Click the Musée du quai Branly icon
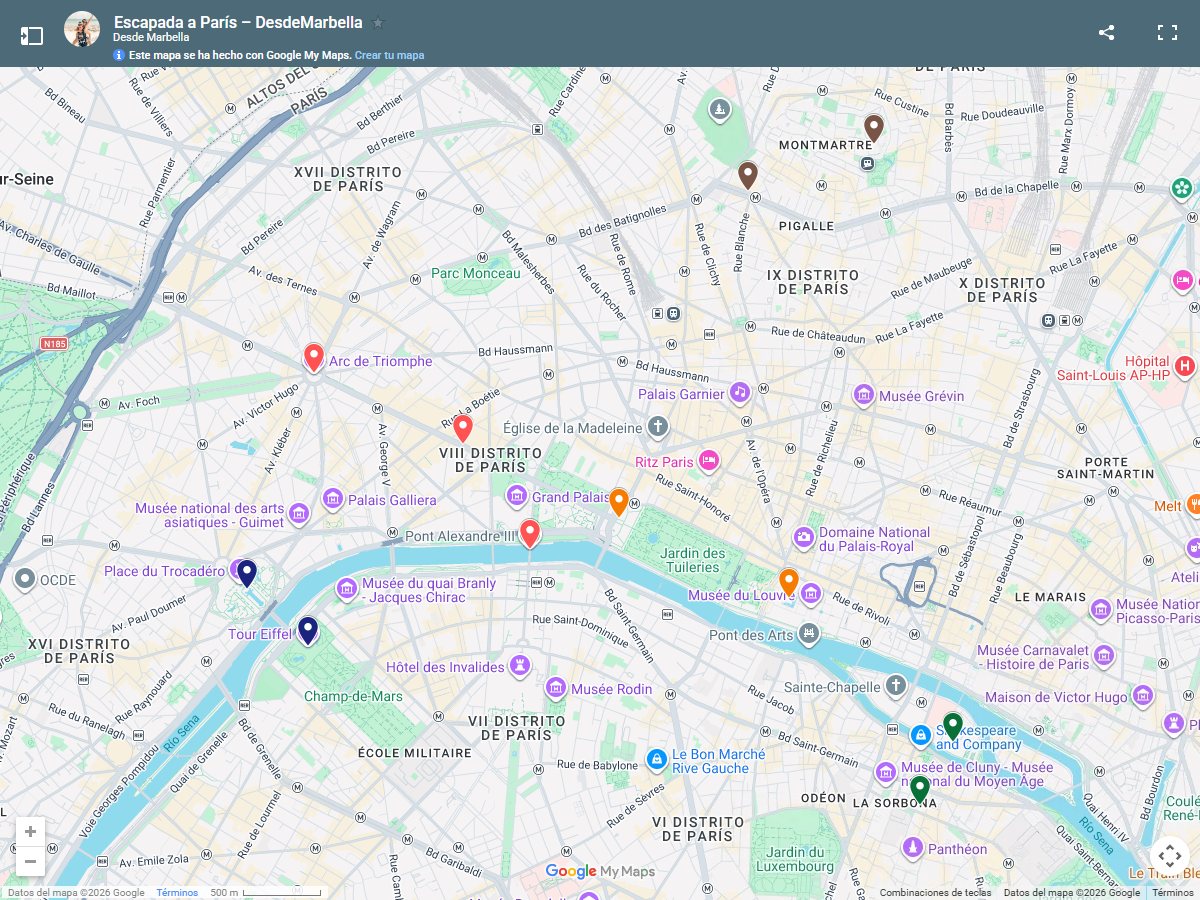Viewport: 1200px width, 900px height. [346, 589]
